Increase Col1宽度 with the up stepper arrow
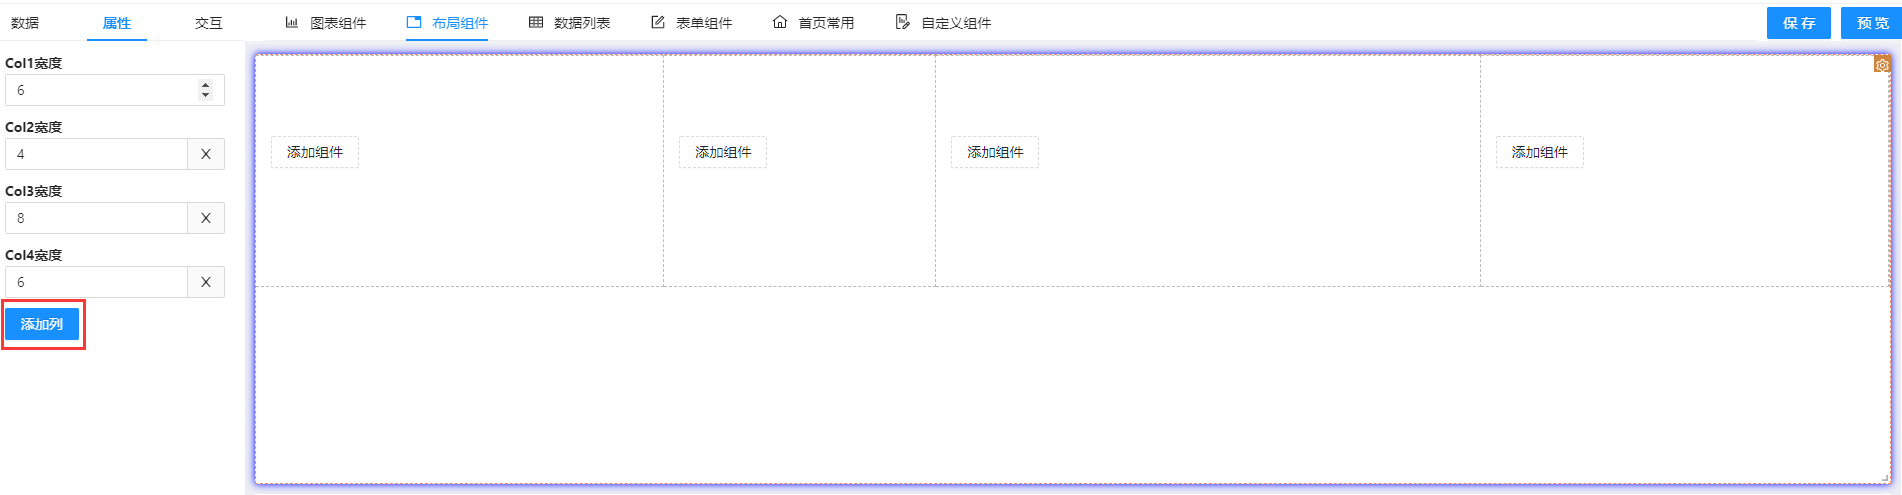 point(205,85)
